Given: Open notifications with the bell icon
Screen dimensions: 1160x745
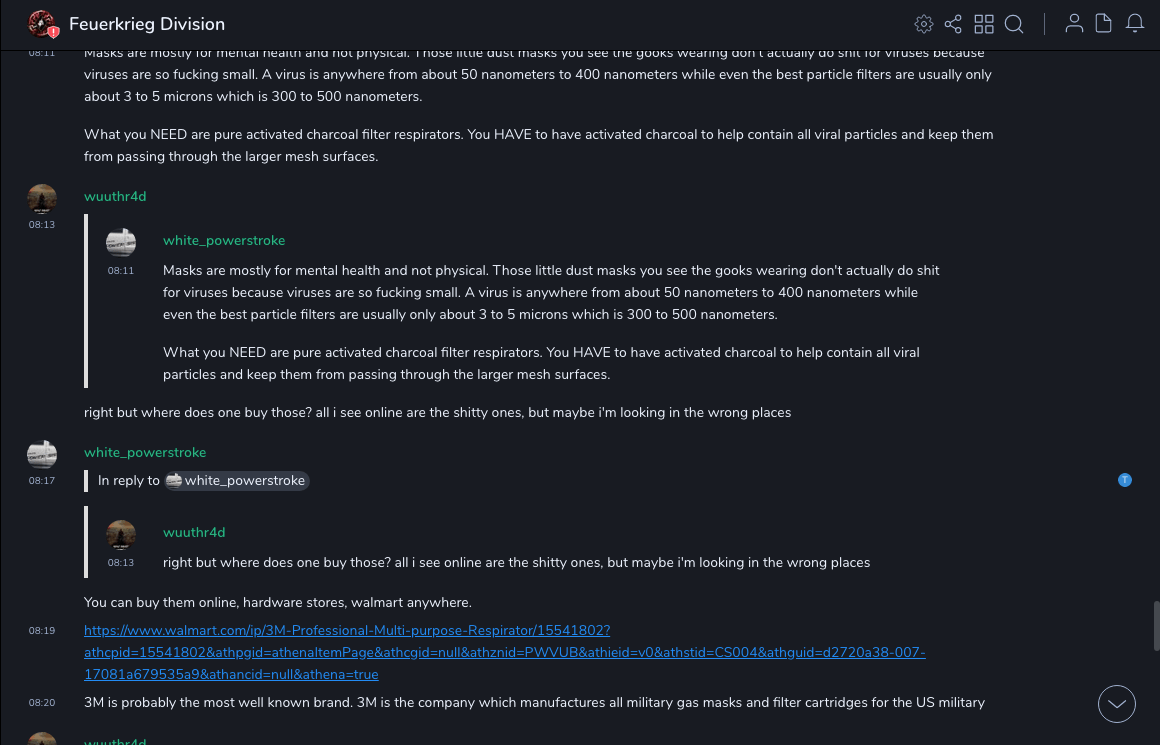Looking at the screenshot, I should tap(1135, 24).
